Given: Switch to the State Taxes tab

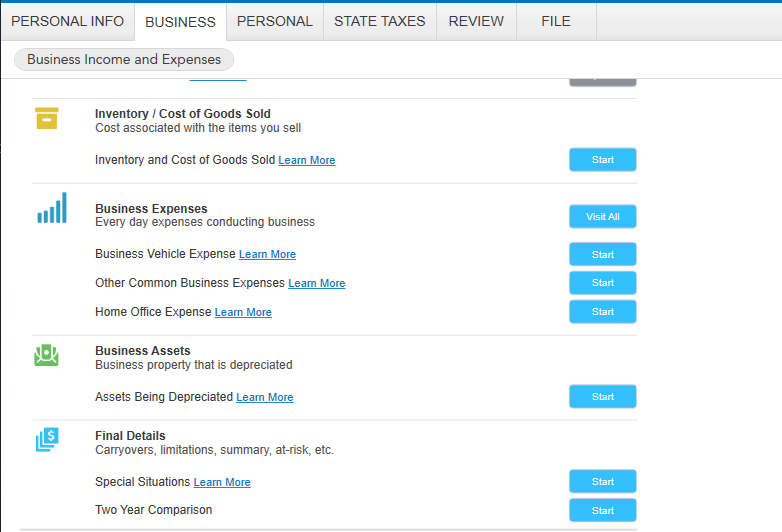Looking at the screenshot, I should pos(379,21).
